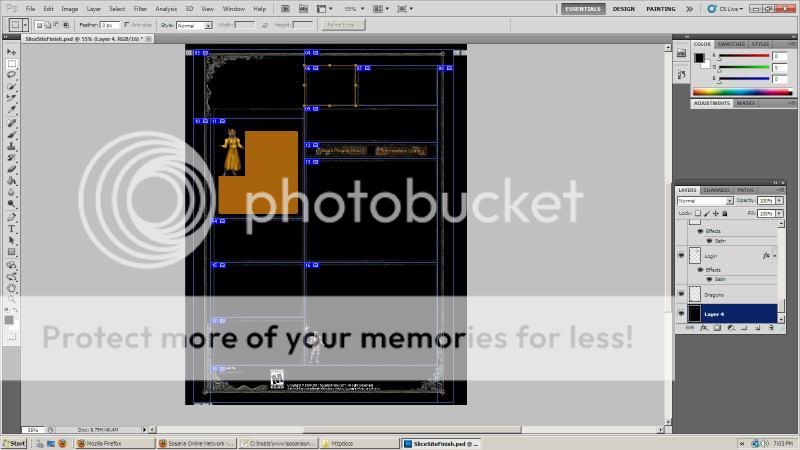
Task: Select the Spot Healing Brush tool
Action: [x=11, y=123]
